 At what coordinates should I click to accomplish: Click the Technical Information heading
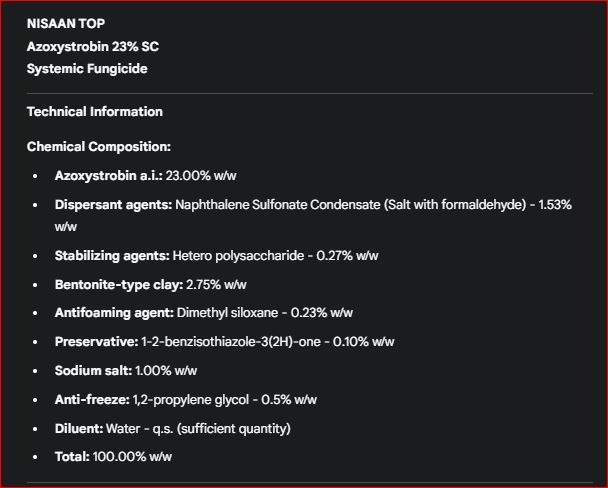point(94,111)
